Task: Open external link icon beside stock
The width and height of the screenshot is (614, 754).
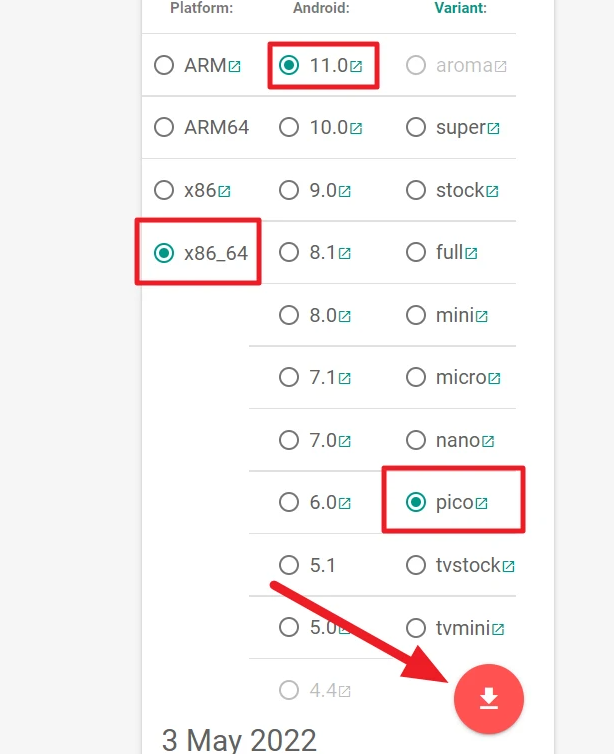Action: click(492, 191)
